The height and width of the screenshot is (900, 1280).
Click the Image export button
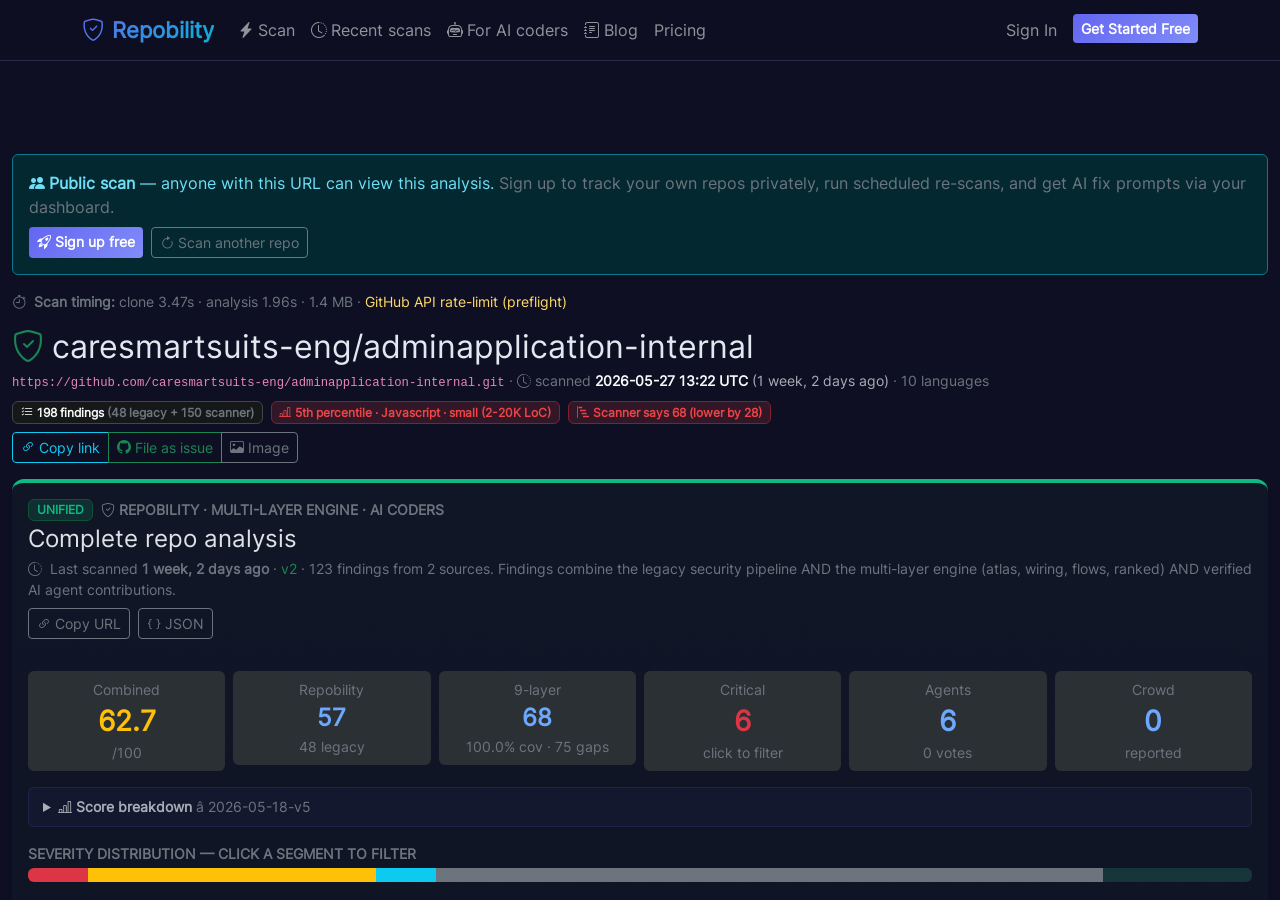[259, 448]
